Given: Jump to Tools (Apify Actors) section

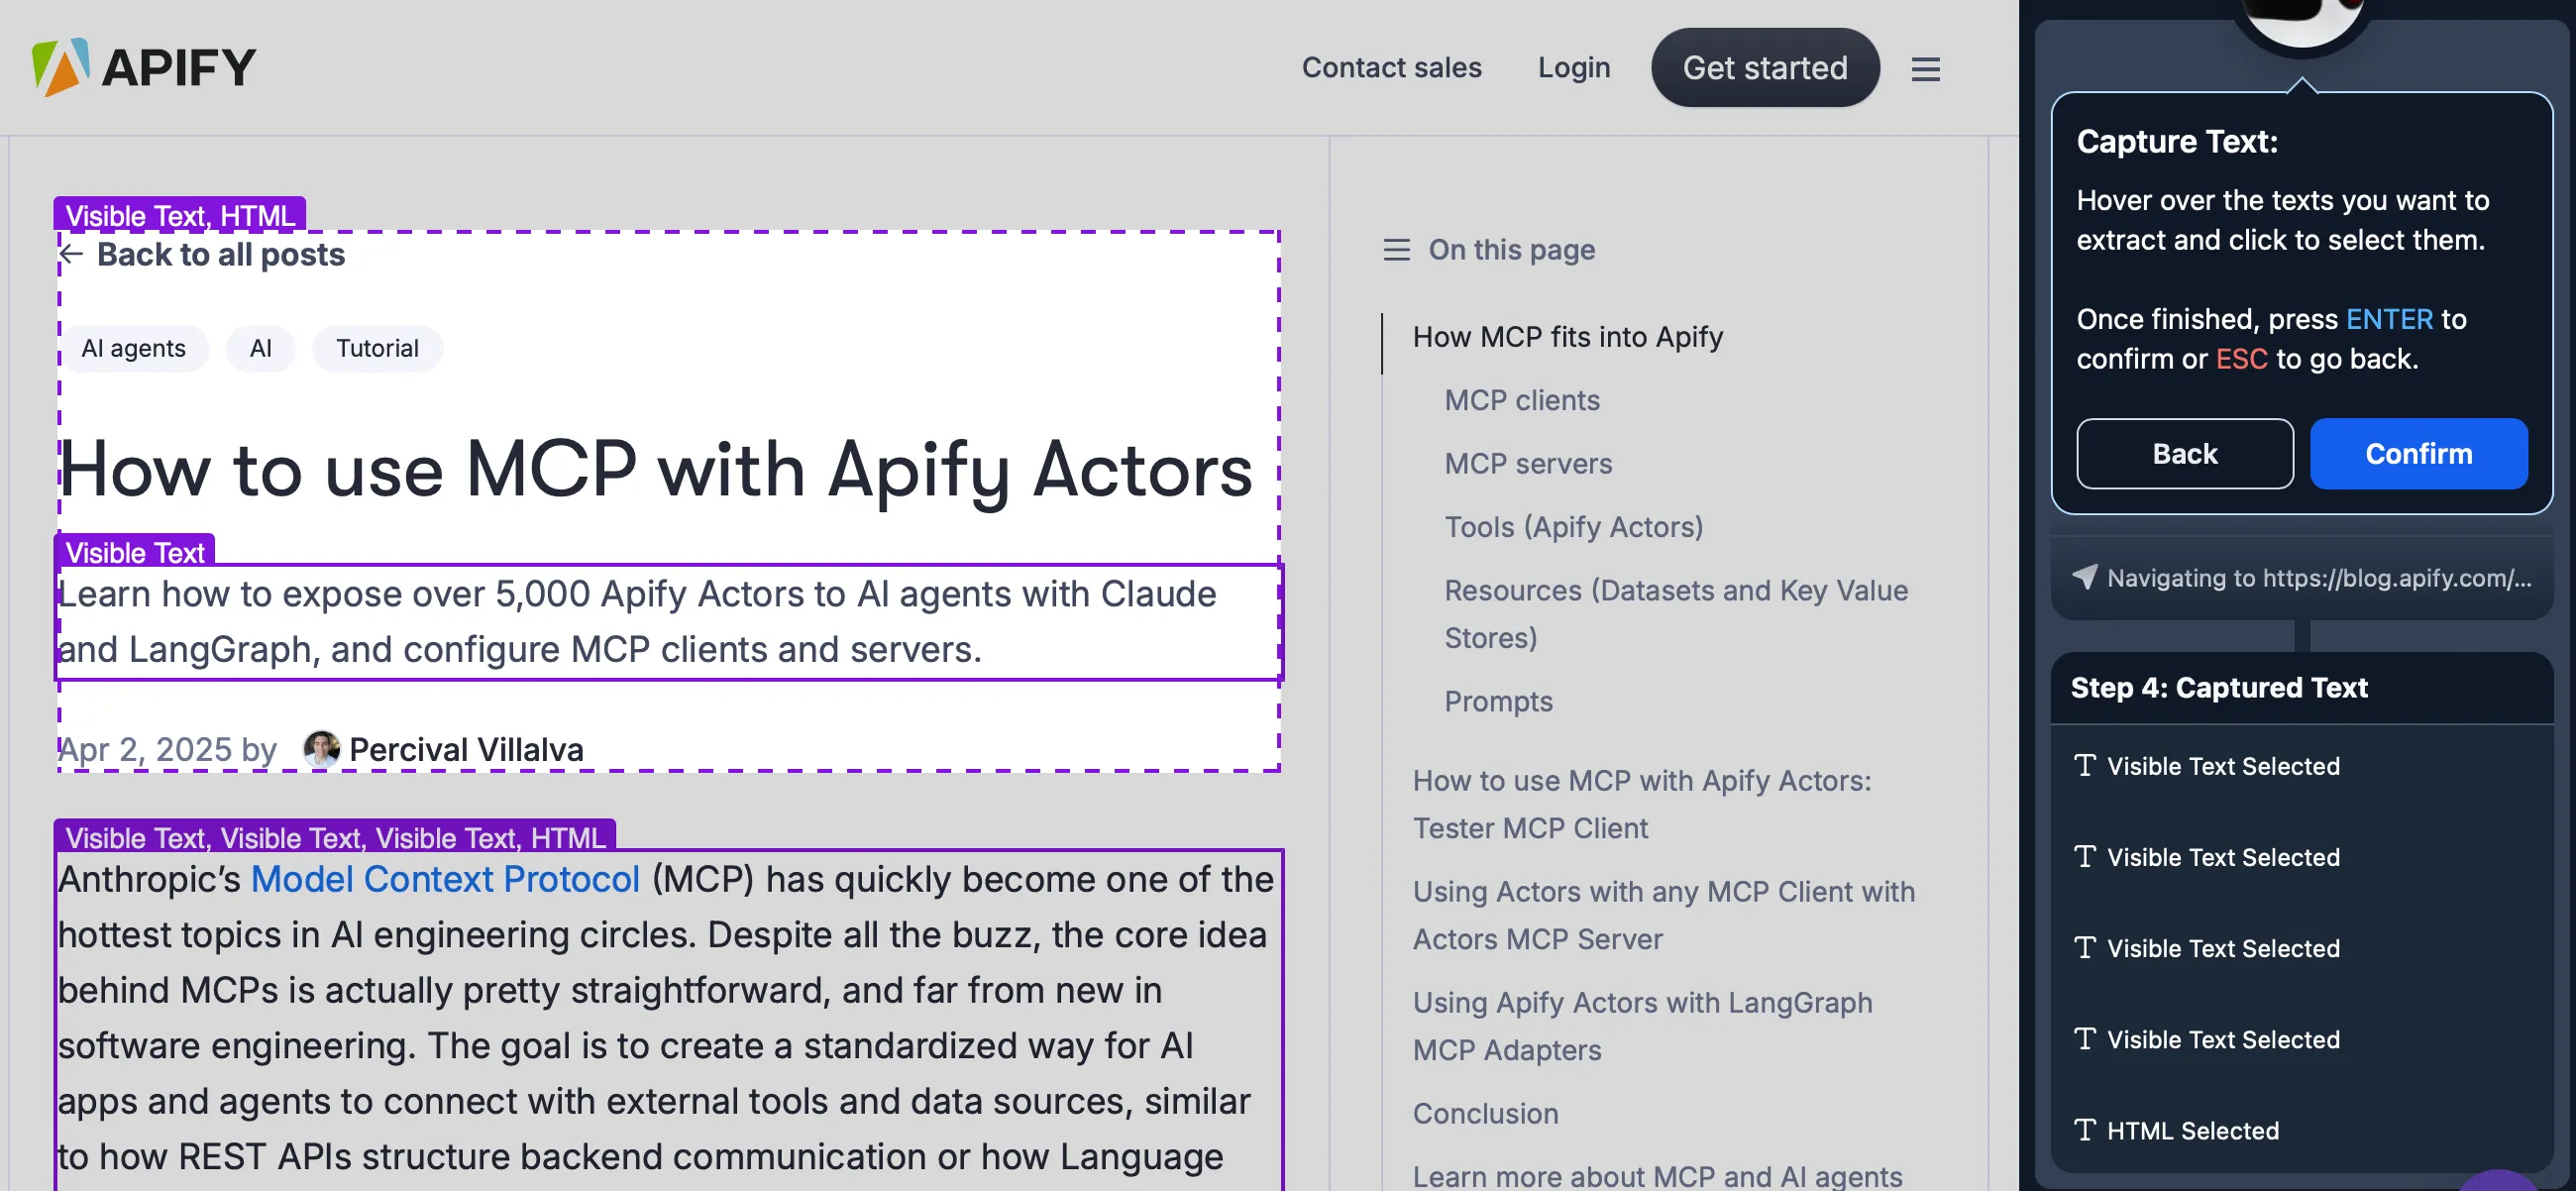Looking at the screenshot, I should click(1573, 527).
